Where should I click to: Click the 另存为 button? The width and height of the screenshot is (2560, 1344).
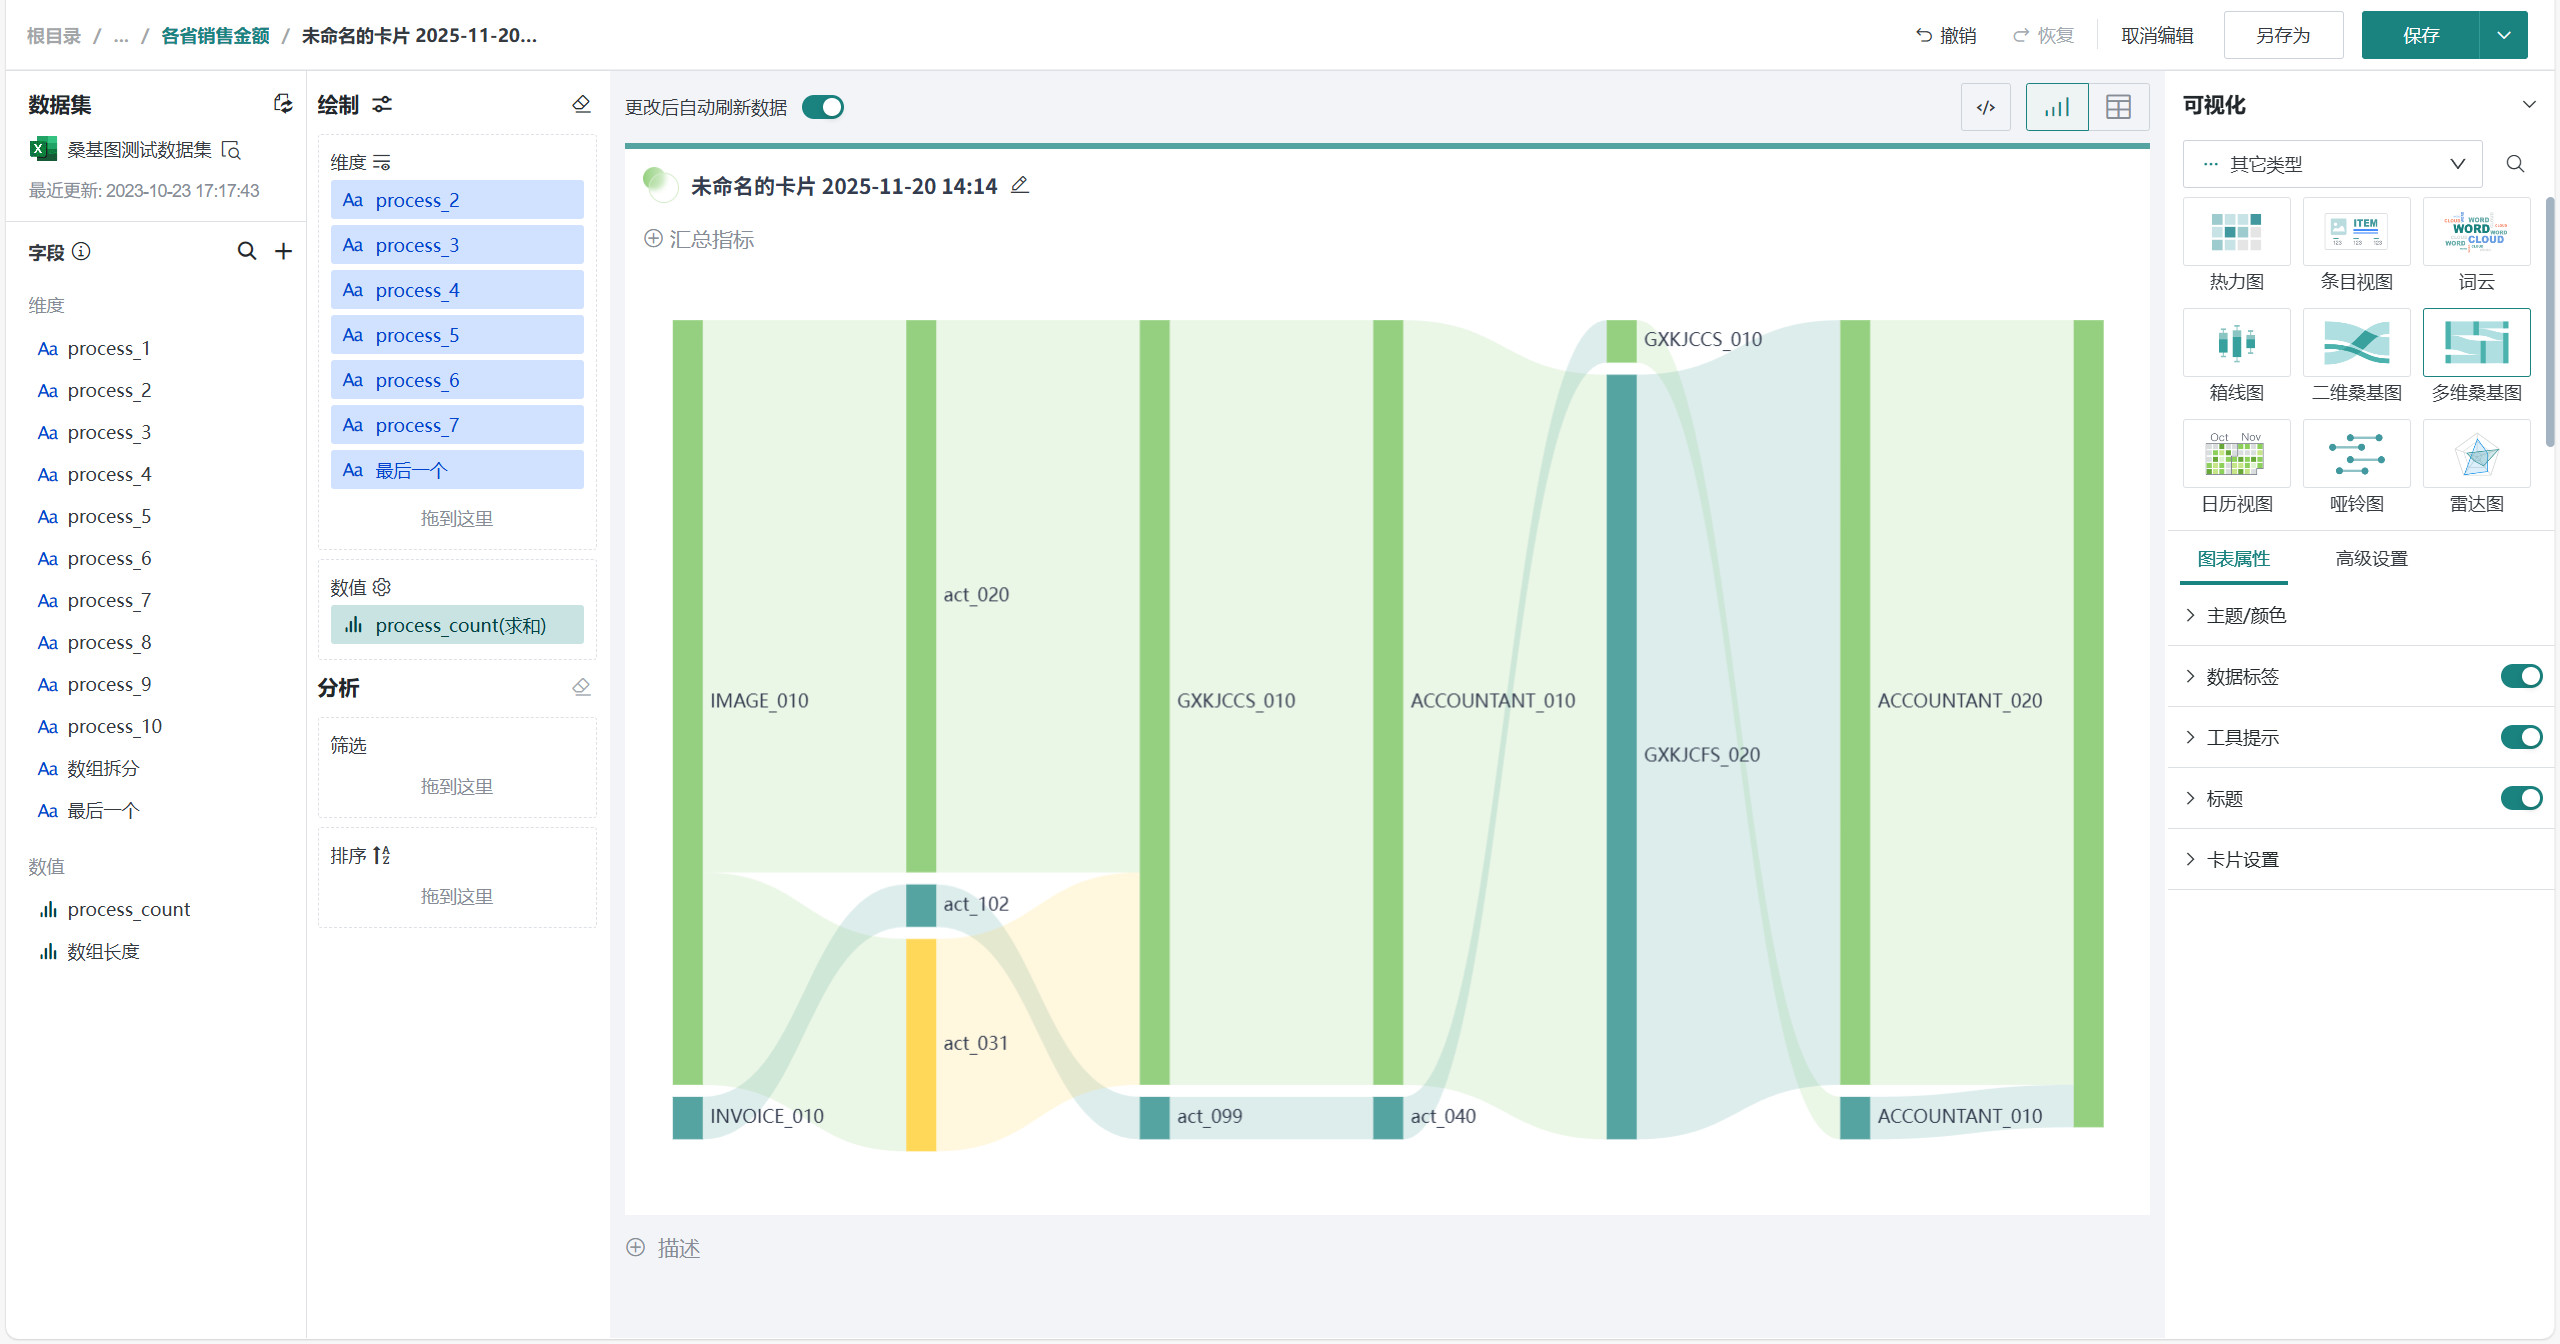[x=2283, y=35]
